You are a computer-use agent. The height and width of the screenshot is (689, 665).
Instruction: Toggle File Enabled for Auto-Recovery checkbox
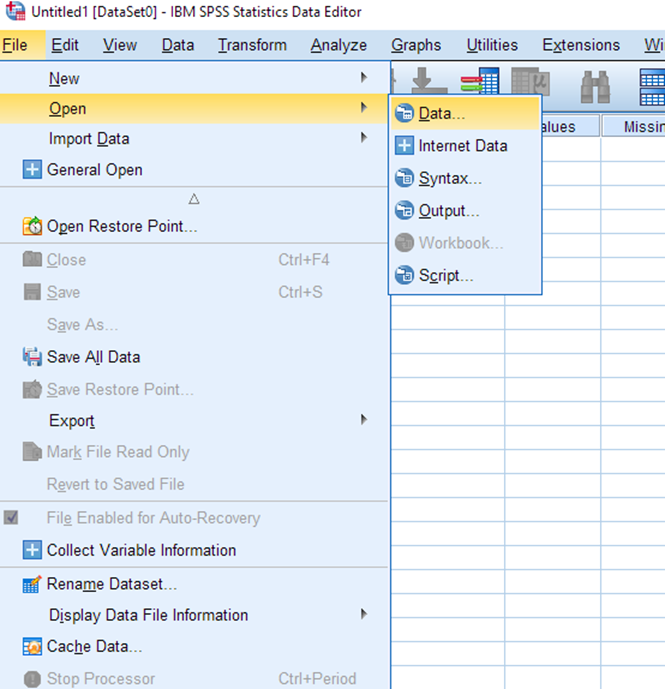11,518
